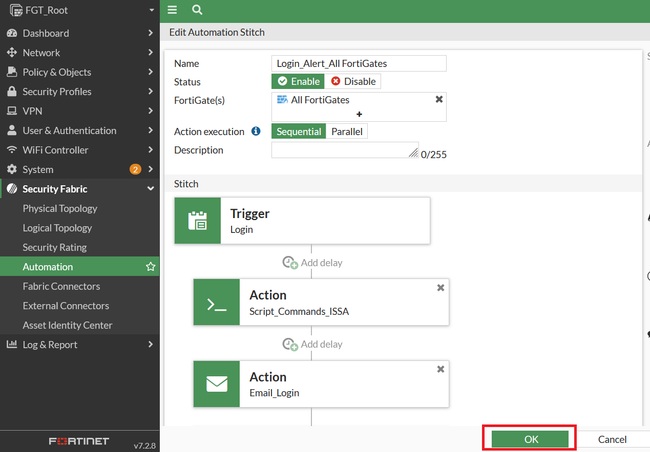Expand the VPN menu chevron
Image resolution: width=650 pixels, height=452 pixels.
(x=150, y=111)
